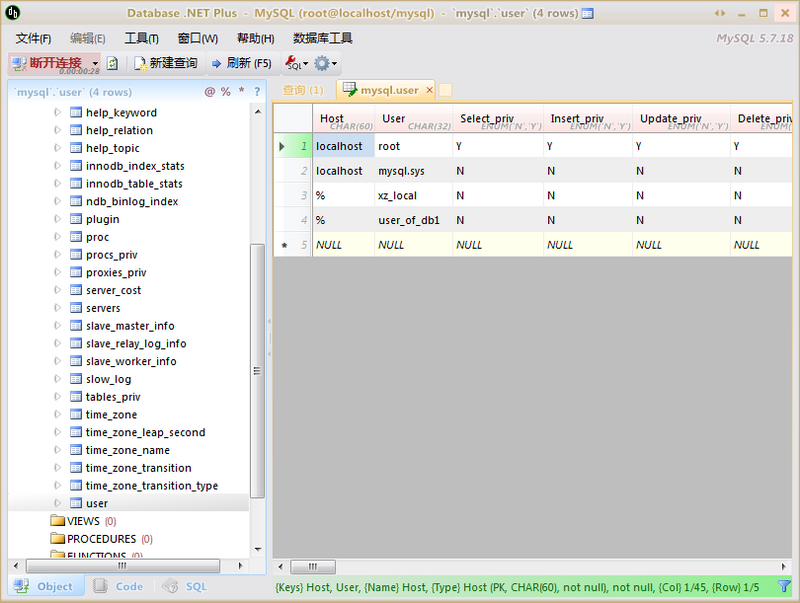Open the disconnect button dropdown arrow

pyautogui.click(x=95, y=64)
